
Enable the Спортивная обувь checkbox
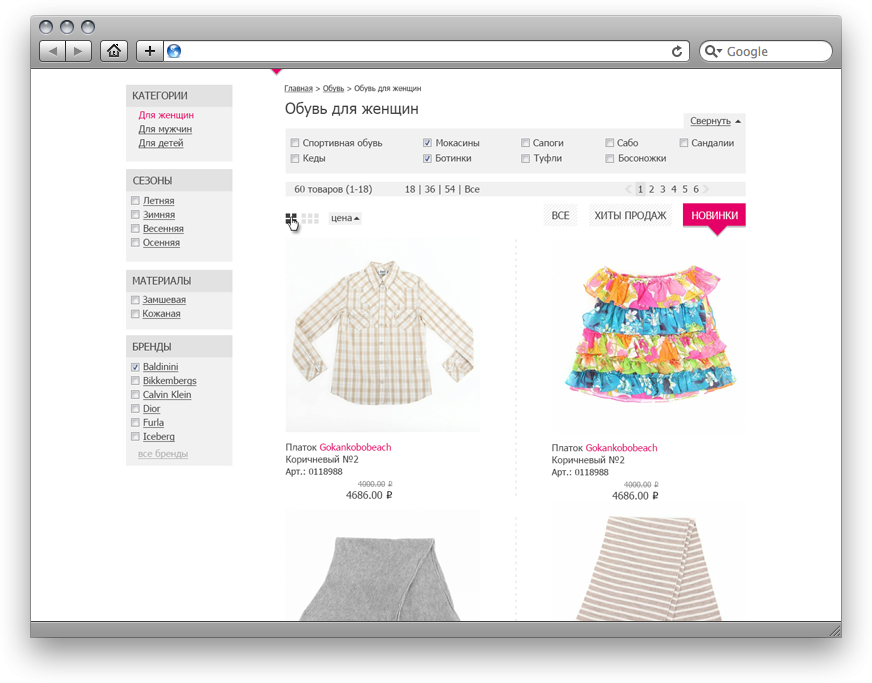pyautogui.click(x=295, y=143)
